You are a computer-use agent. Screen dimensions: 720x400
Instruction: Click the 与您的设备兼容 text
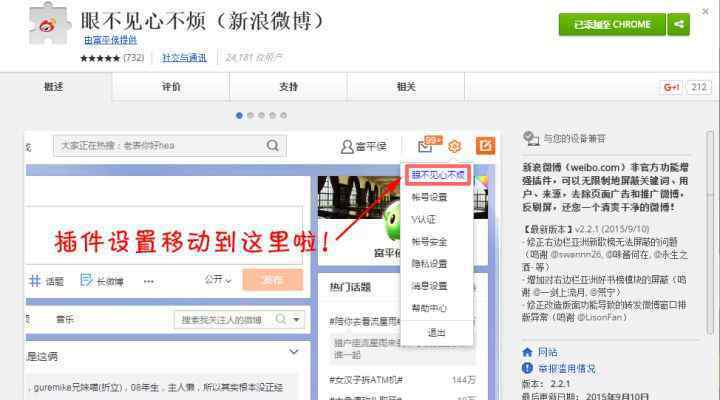(574, 138)
